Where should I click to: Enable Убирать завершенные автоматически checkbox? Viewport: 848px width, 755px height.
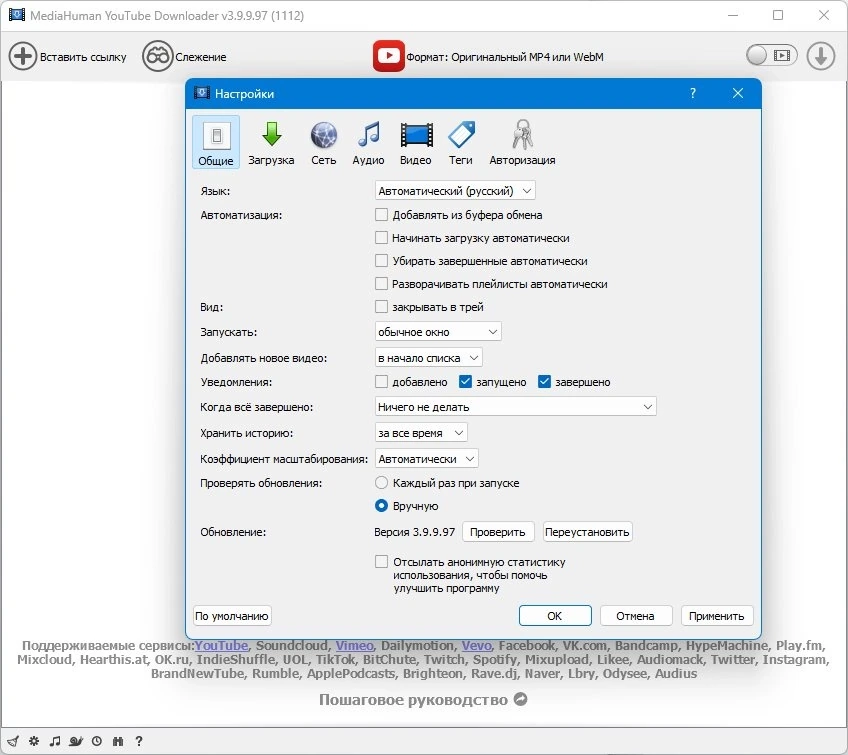pyautogui.click(x=381, y=261)
